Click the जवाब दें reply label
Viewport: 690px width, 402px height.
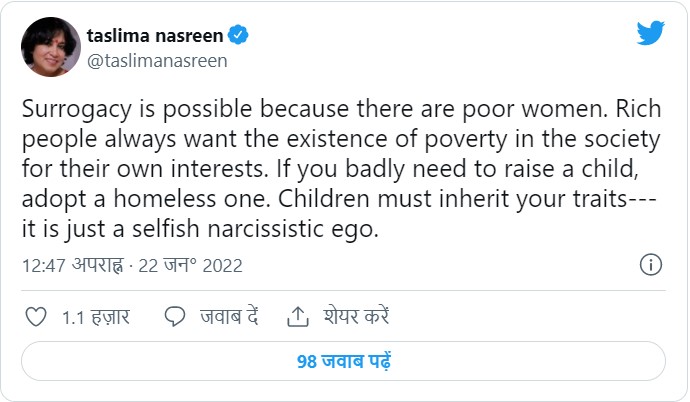click(229, 317)
